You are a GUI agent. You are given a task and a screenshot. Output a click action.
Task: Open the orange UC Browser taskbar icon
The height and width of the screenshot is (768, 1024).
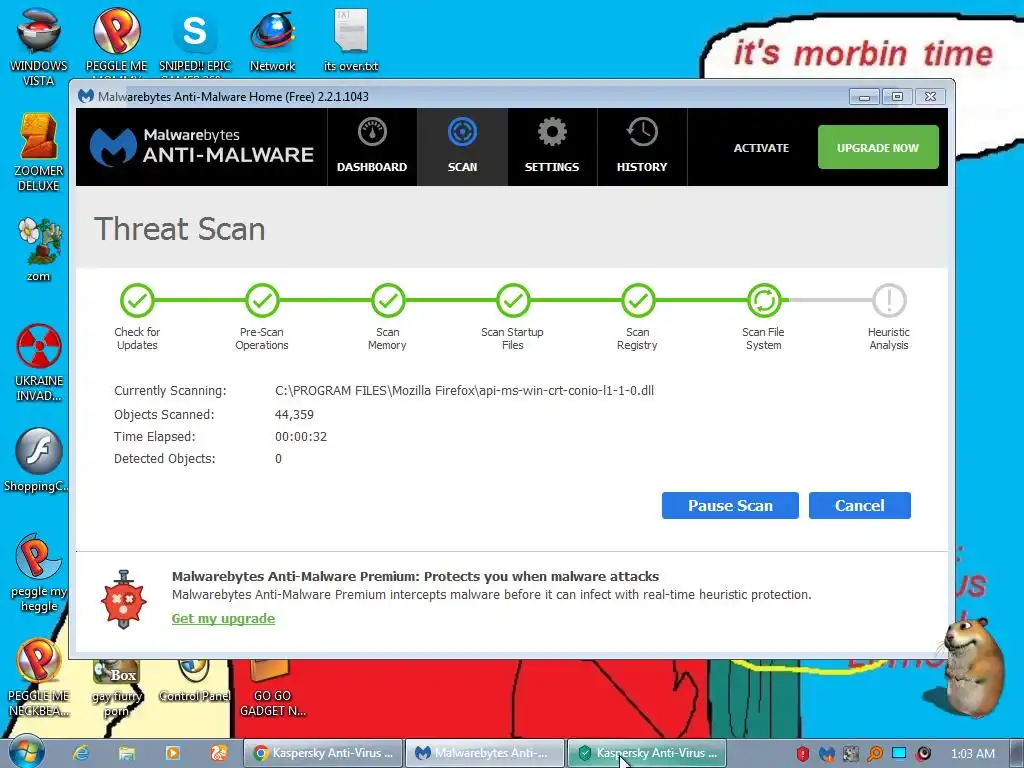click(x=218, y=753)
